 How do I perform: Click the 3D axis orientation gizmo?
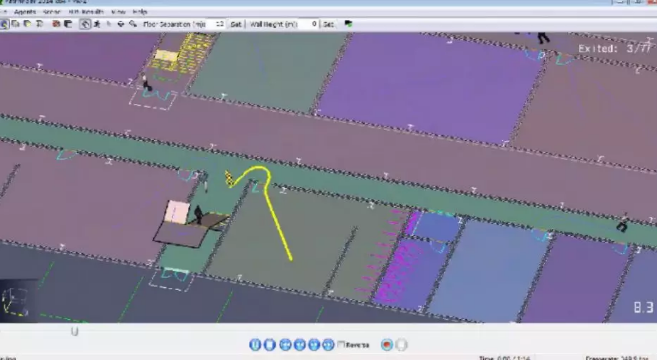pyautogui.click(x=15, y=302)
